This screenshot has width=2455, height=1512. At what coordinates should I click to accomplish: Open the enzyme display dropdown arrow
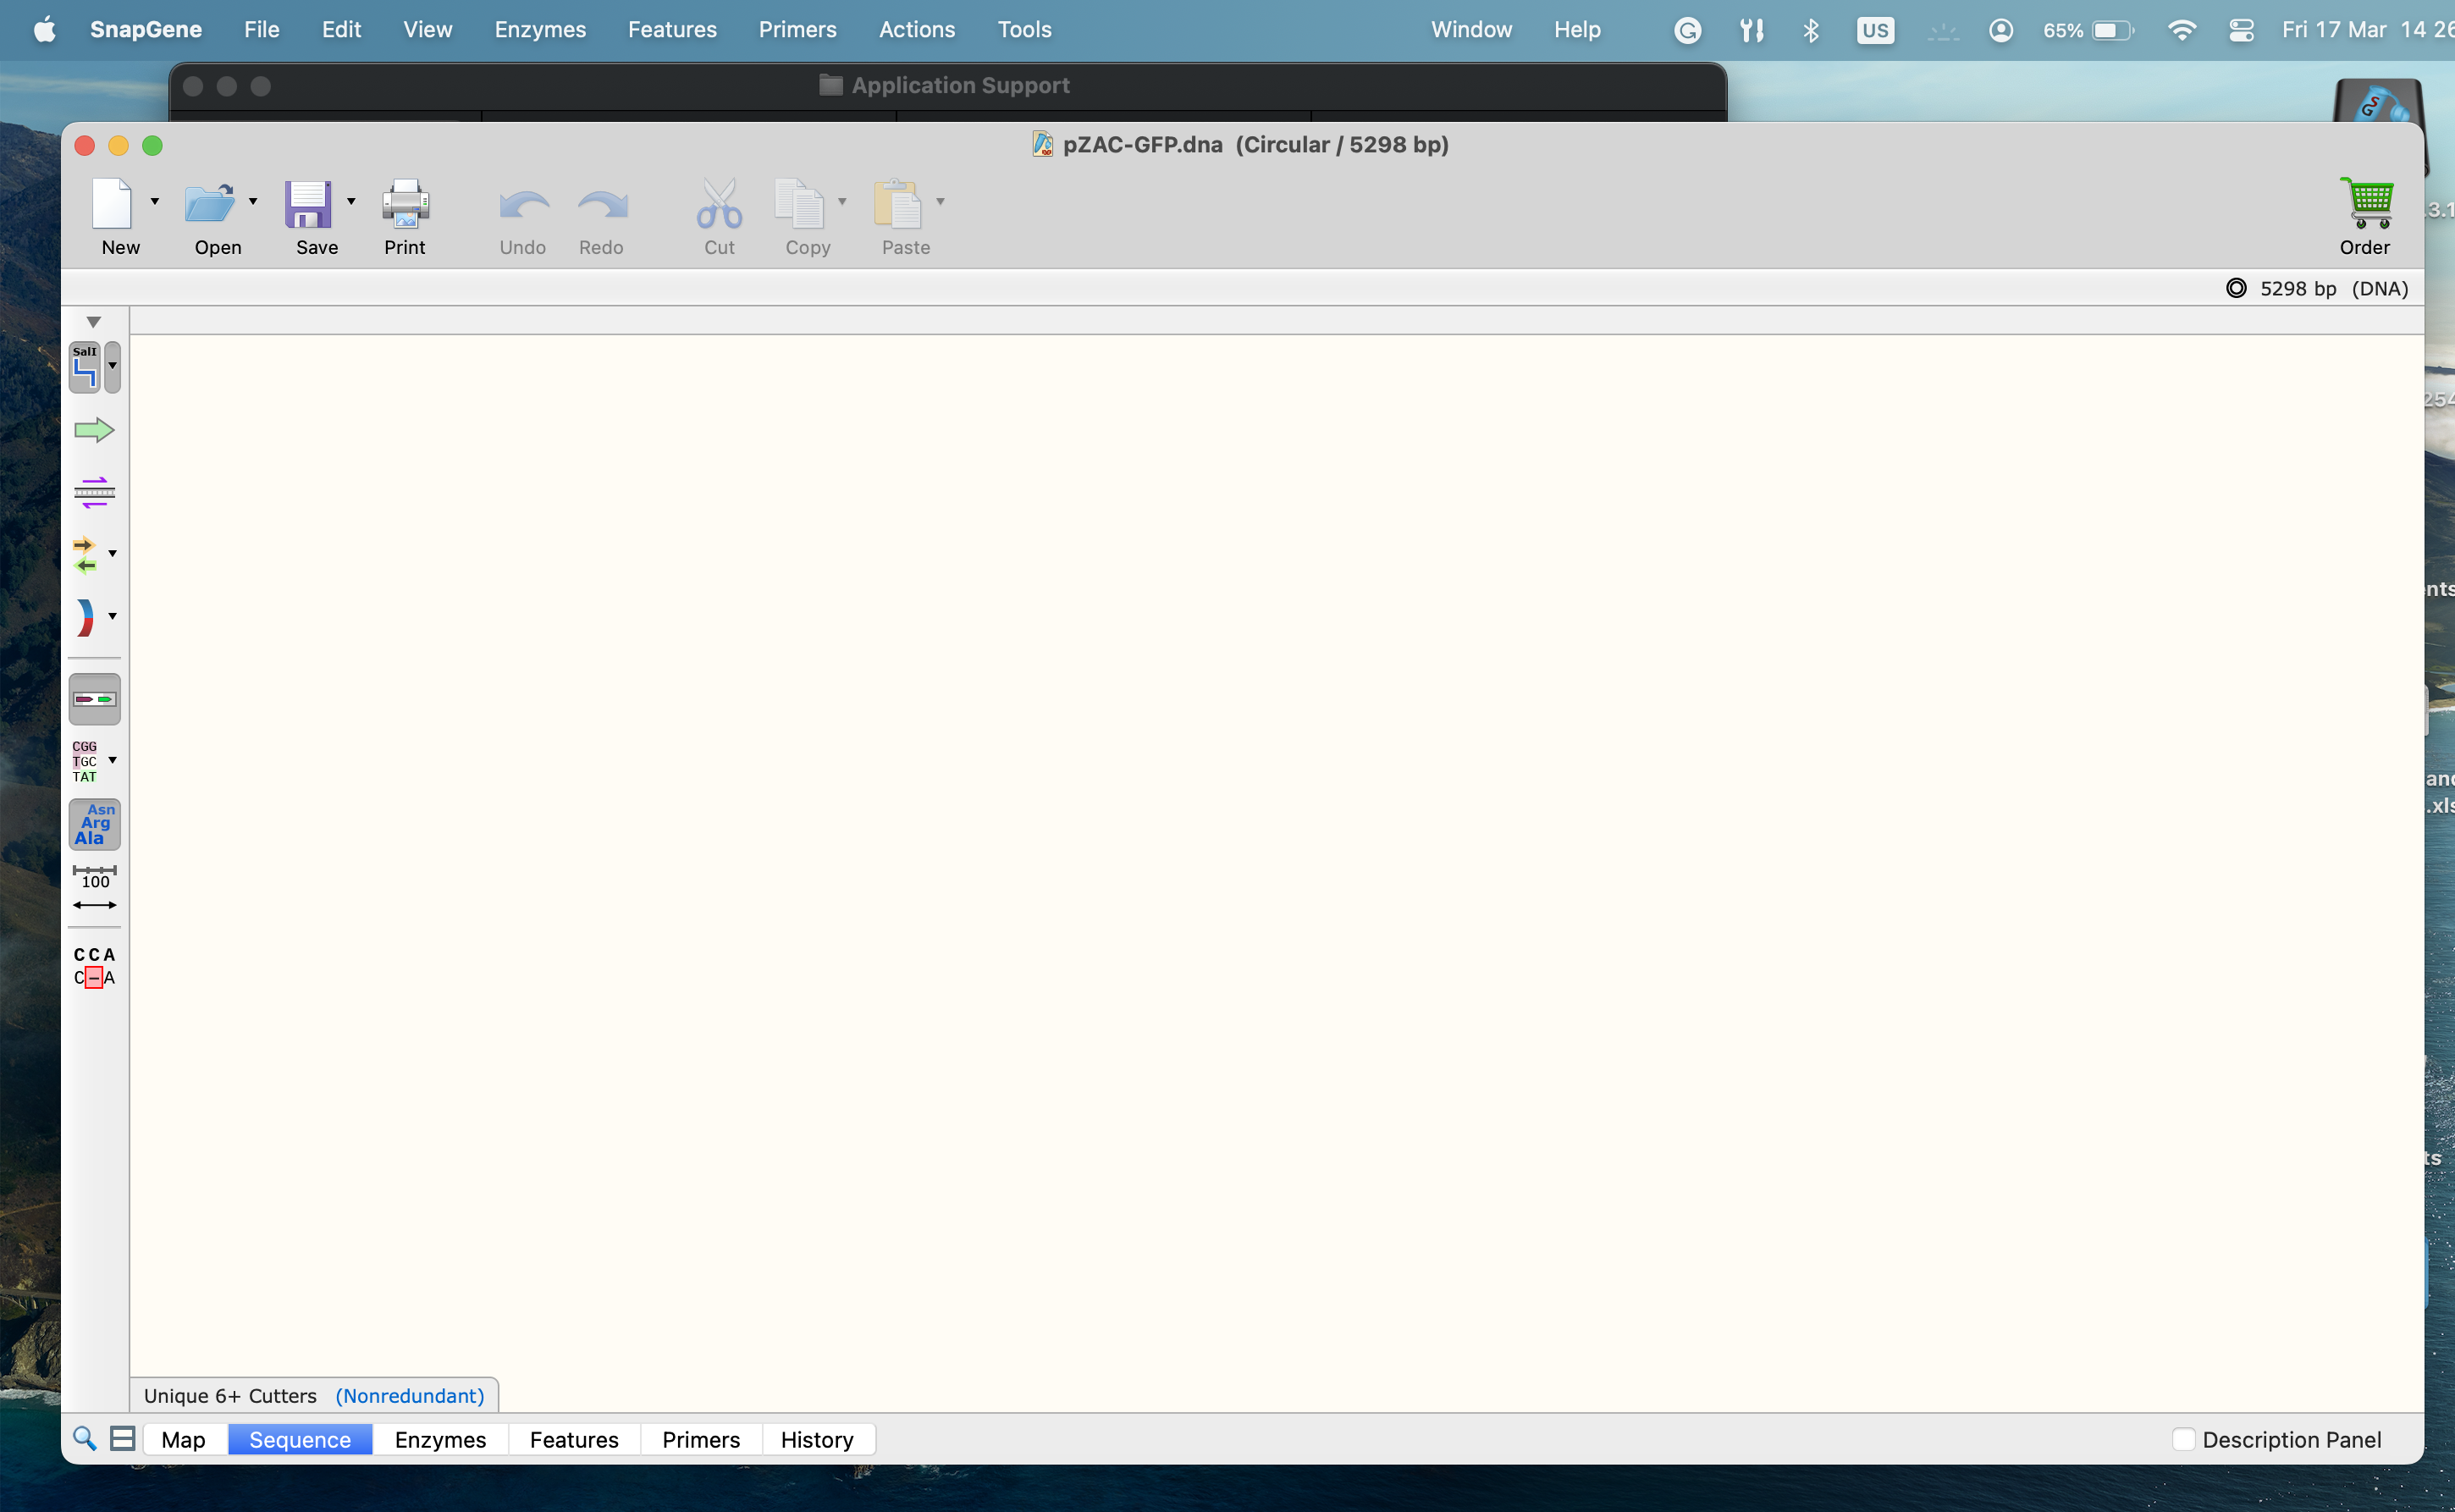(112, 367)
